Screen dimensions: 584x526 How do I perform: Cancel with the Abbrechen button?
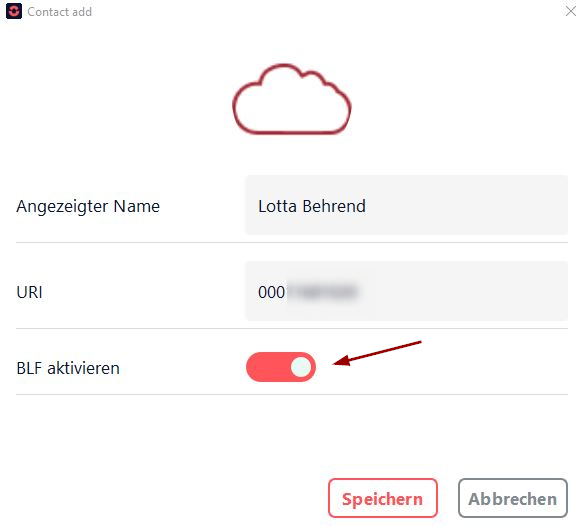[513, 498]
